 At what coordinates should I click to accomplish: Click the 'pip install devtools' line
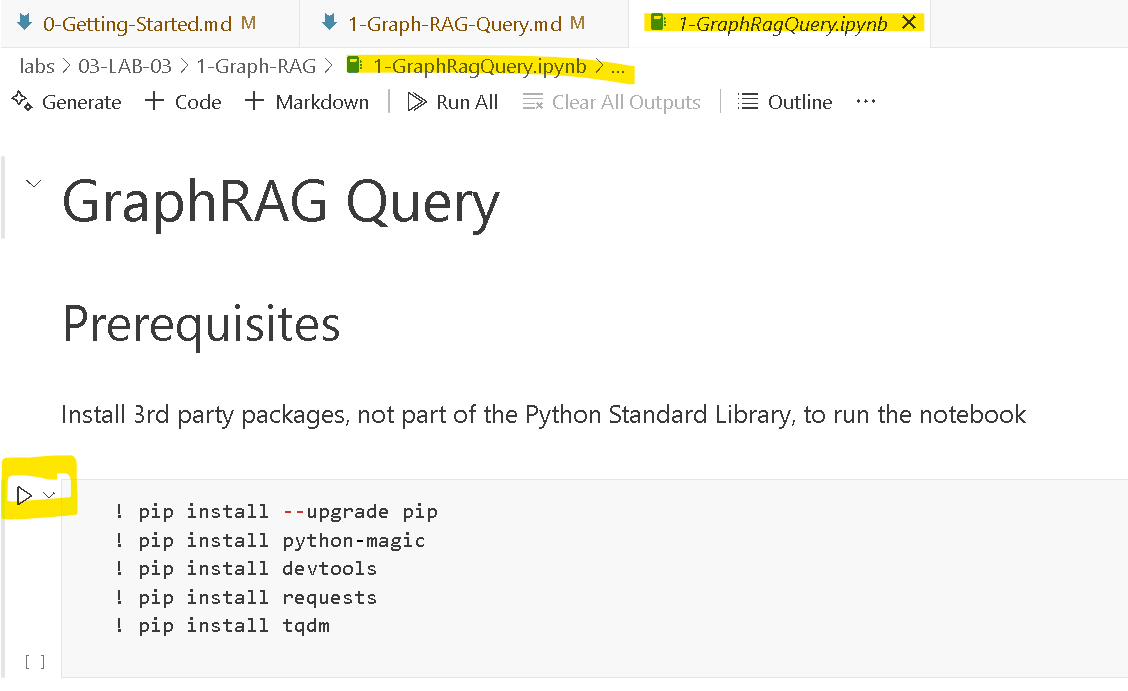point(245,568)
